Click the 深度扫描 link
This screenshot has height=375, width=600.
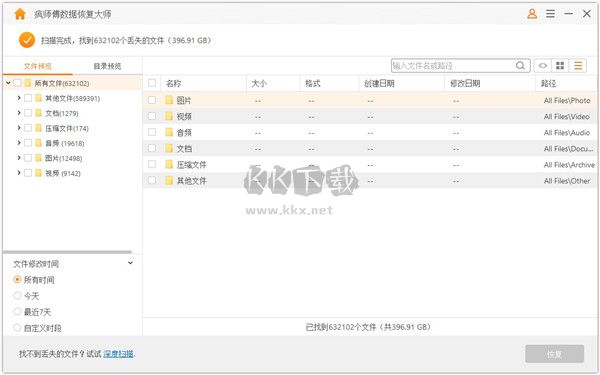pos(119,354)
